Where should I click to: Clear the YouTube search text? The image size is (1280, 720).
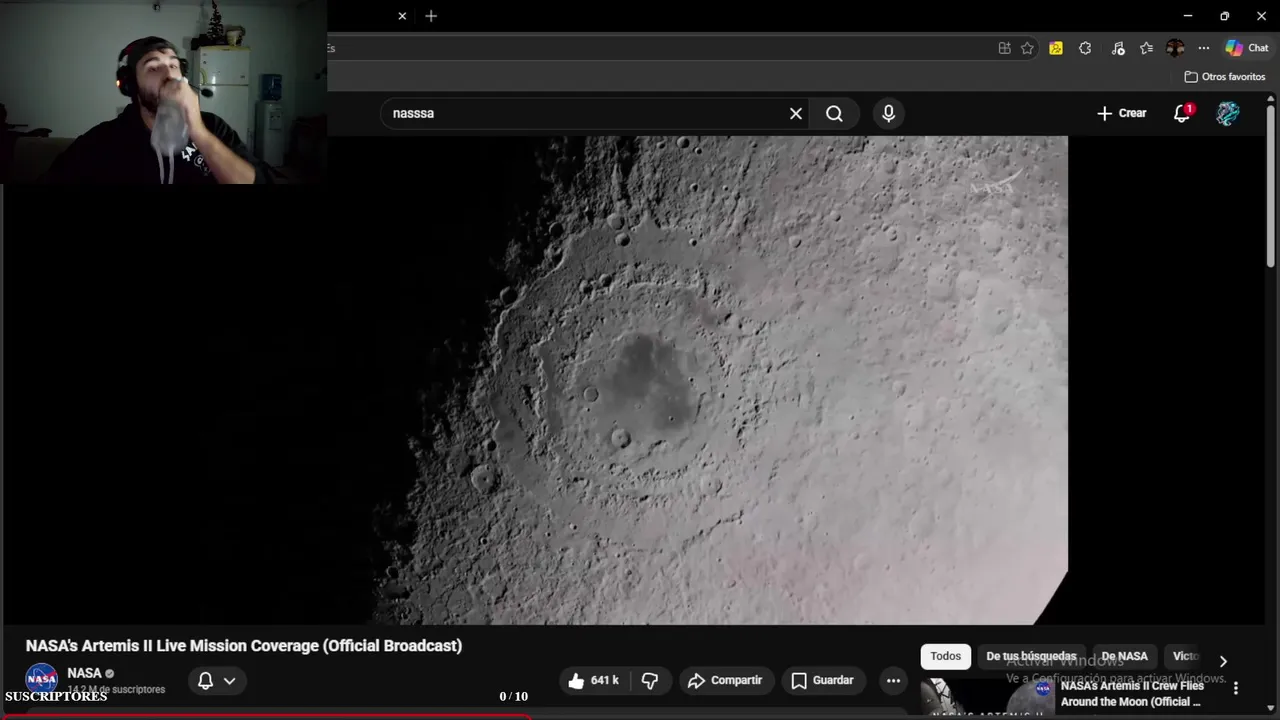pos(796,113)
